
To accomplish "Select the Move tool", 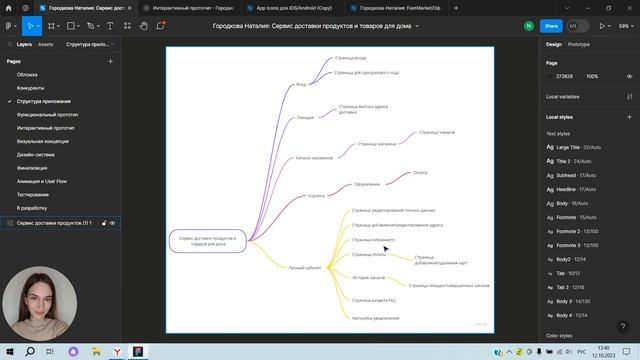I will (30, 26).
